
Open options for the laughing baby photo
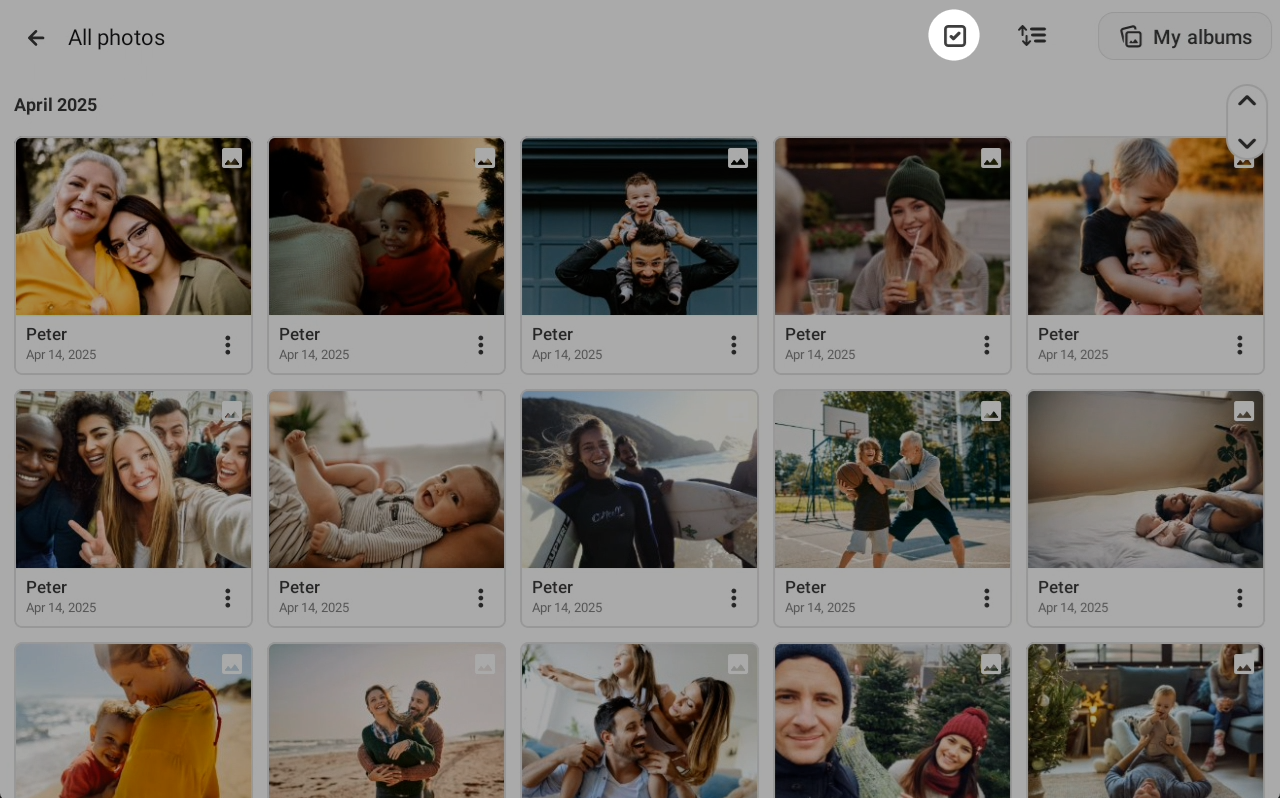tap(481, 598)
